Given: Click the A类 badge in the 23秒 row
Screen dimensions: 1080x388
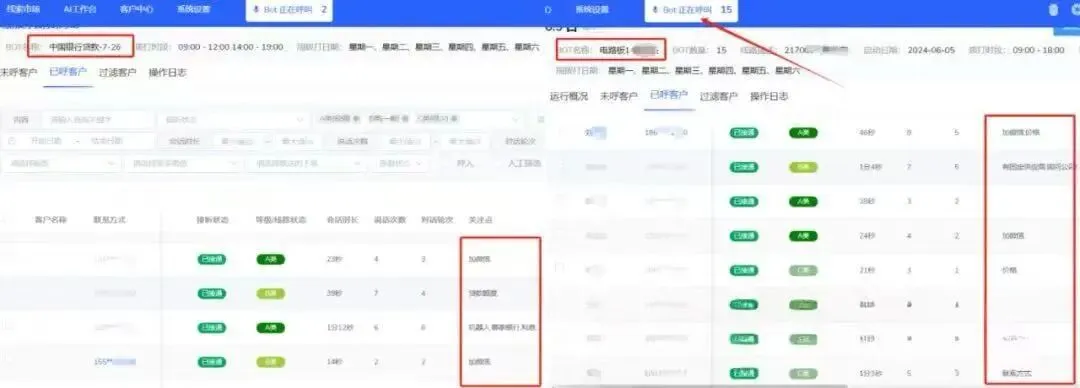Looking at the screenshot, I should [270, 259].
